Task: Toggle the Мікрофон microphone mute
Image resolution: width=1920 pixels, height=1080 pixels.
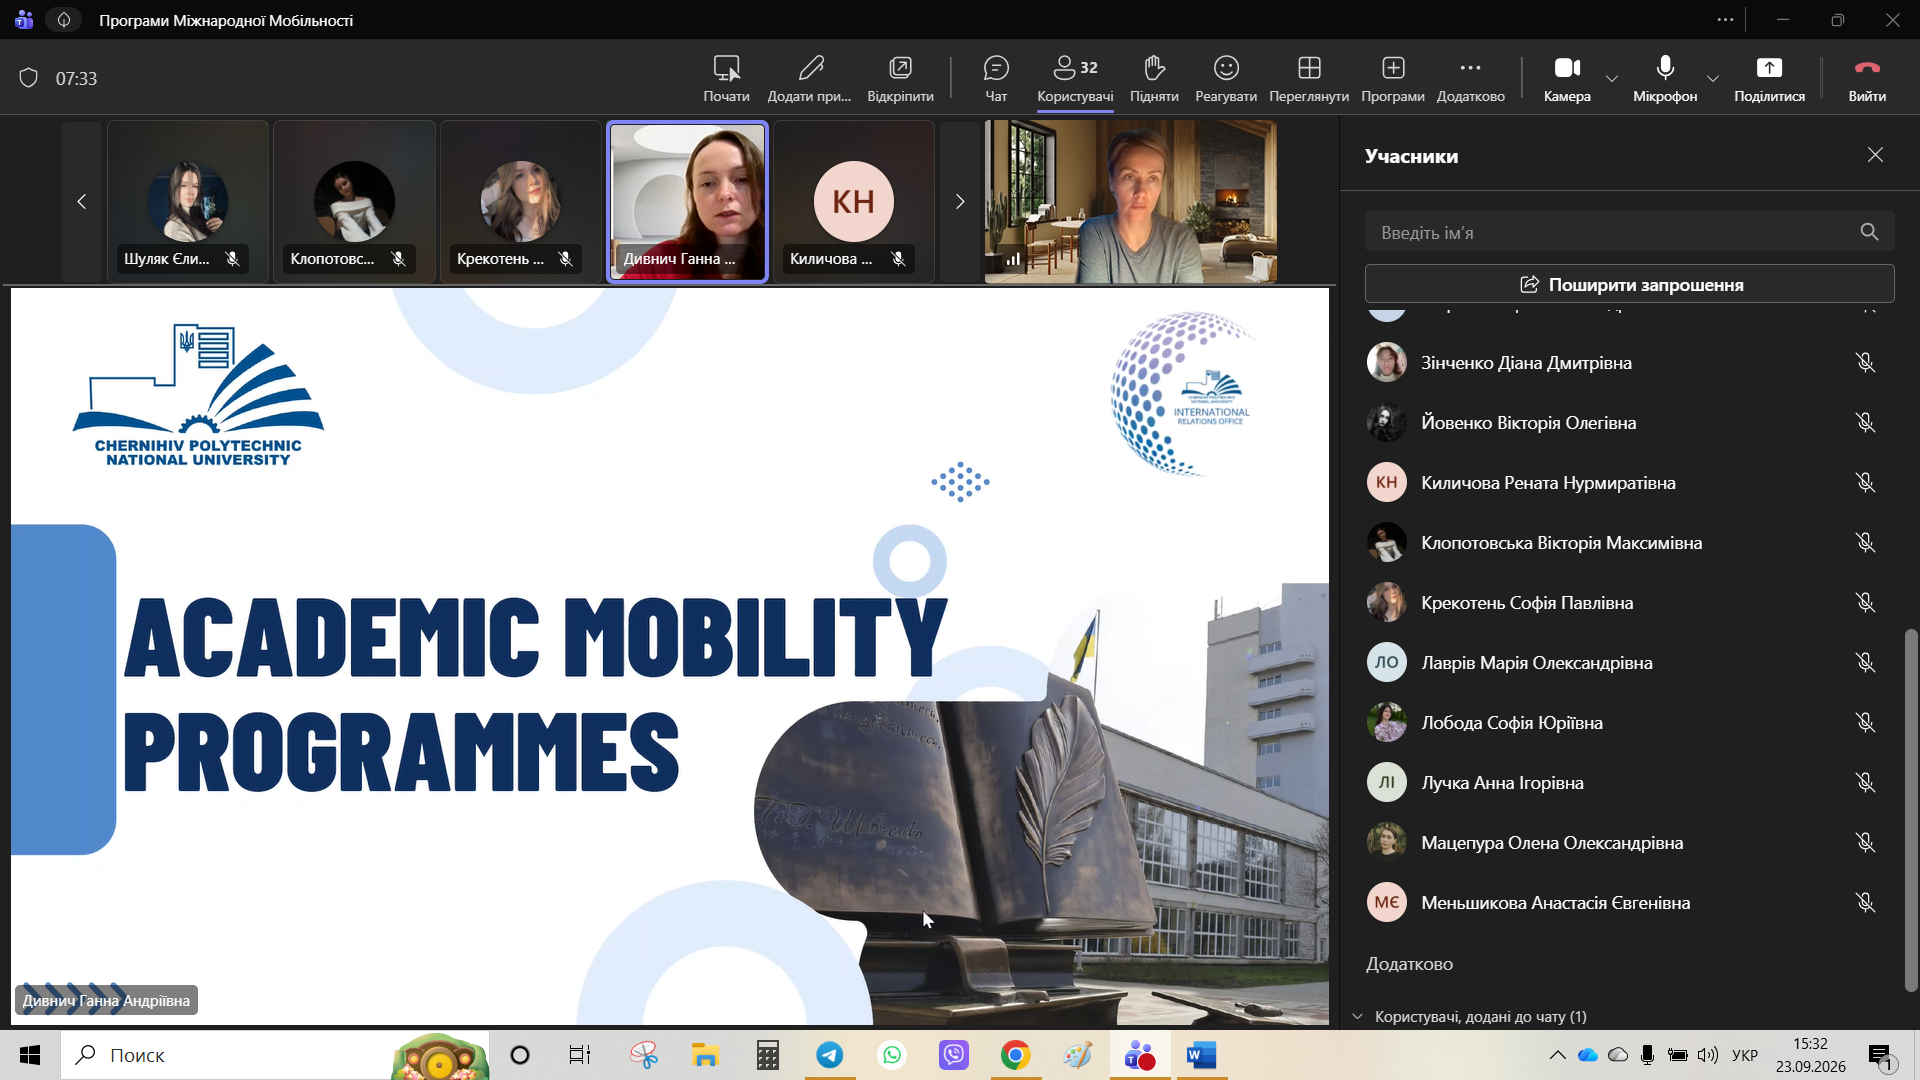Action: click(1665, 78)
